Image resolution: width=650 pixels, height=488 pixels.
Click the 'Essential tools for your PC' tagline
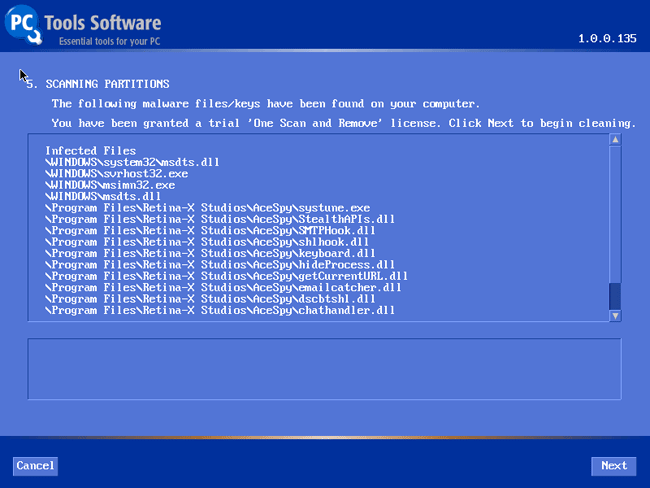[109, 41]
